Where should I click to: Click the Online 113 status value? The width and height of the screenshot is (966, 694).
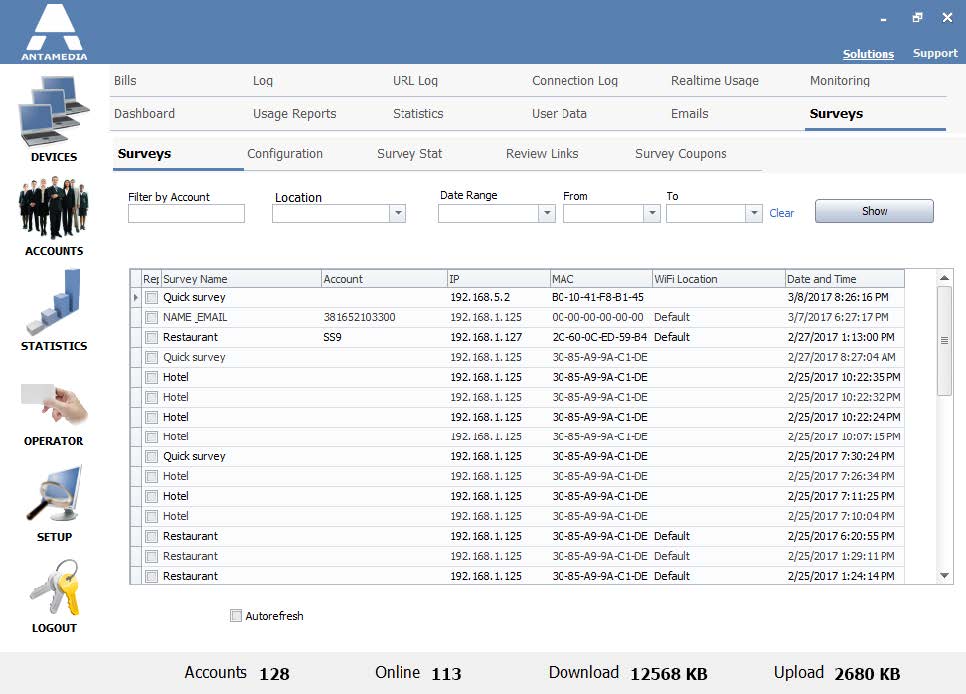coord(446,674)
